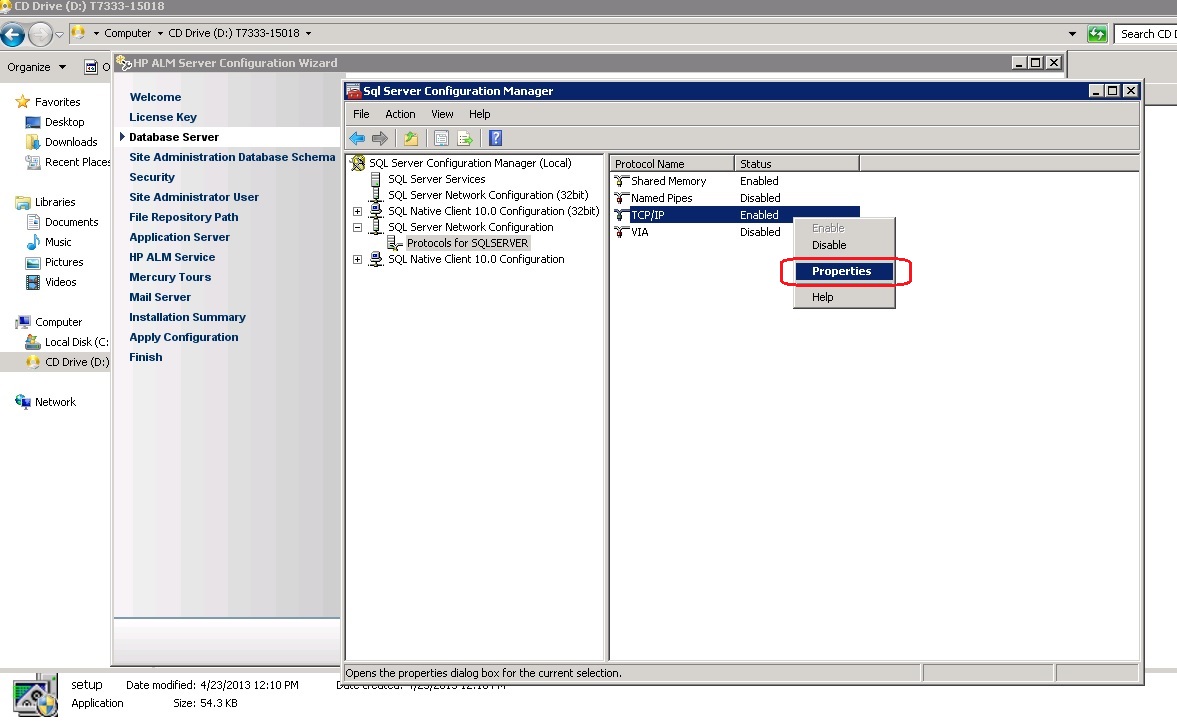Click the Protocols for SQLSERVER node icon

coord(395,243)
